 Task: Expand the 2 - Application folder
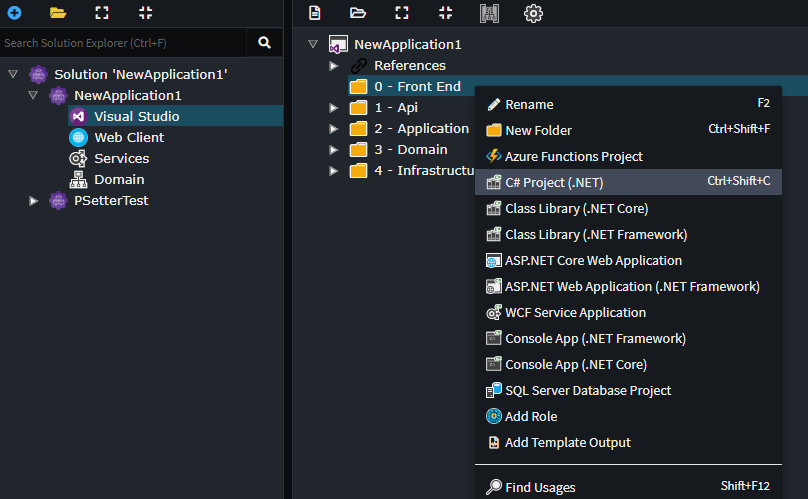click(333, 129)
